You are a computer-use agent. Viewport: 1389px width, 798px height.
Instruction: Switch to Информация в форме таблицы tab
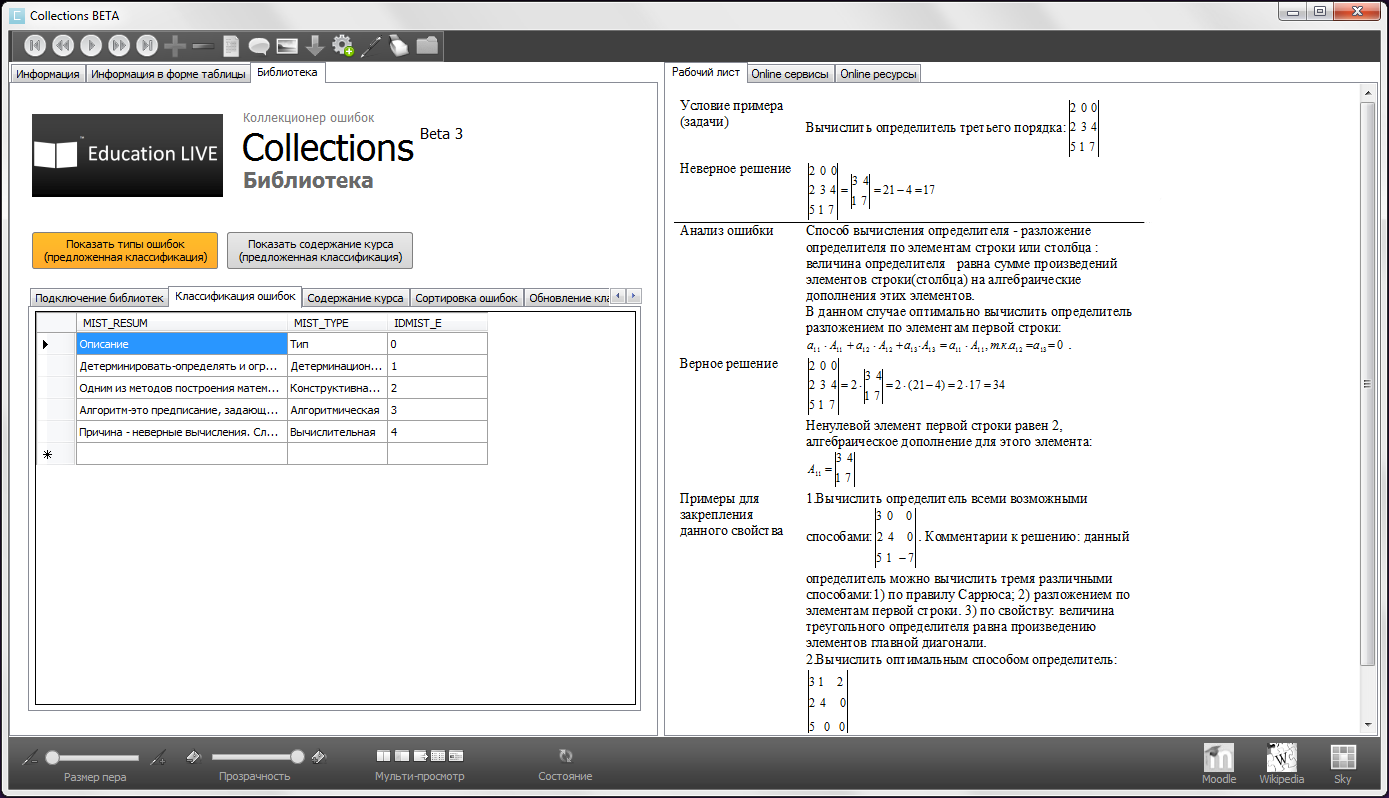168,74
